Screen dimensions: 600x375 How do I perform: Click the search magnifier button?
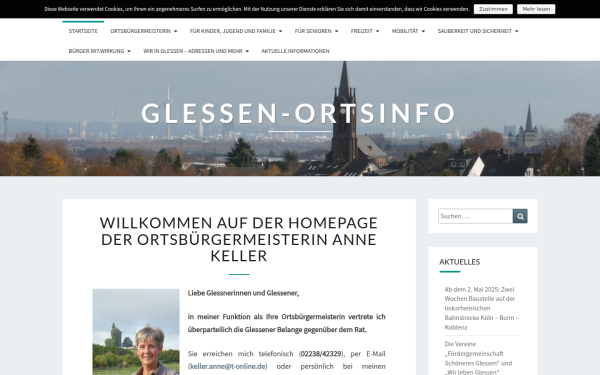[520, 216]
